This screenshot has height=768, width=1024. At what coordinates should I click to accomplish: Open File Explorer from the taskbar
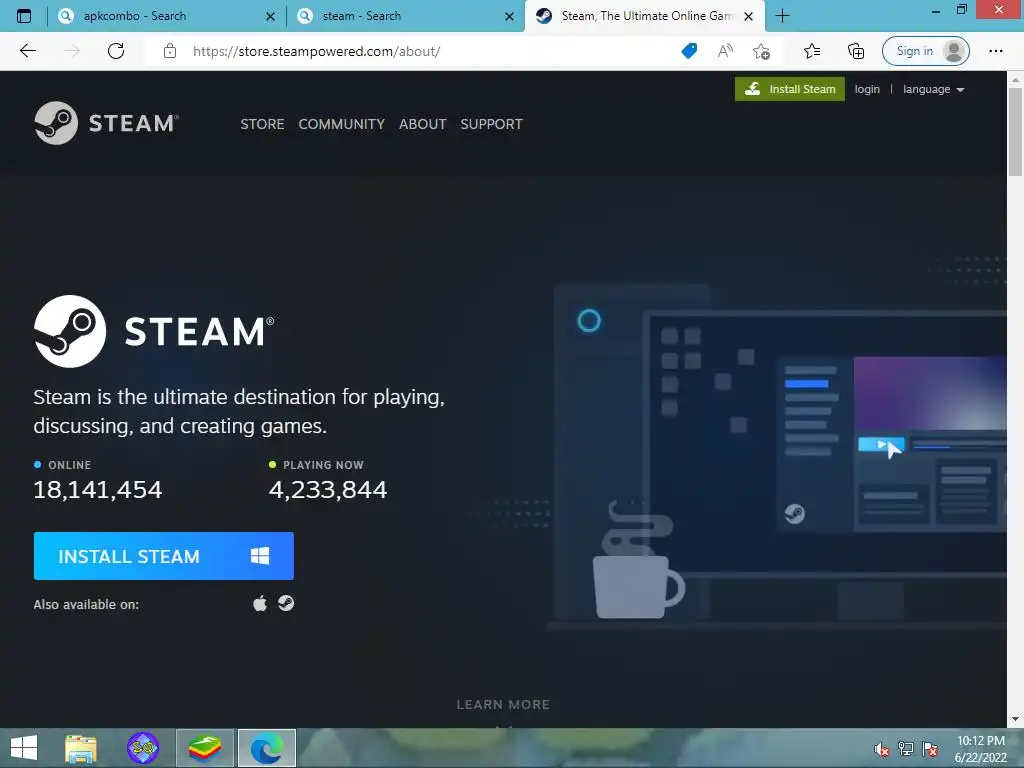click(81, 748)
